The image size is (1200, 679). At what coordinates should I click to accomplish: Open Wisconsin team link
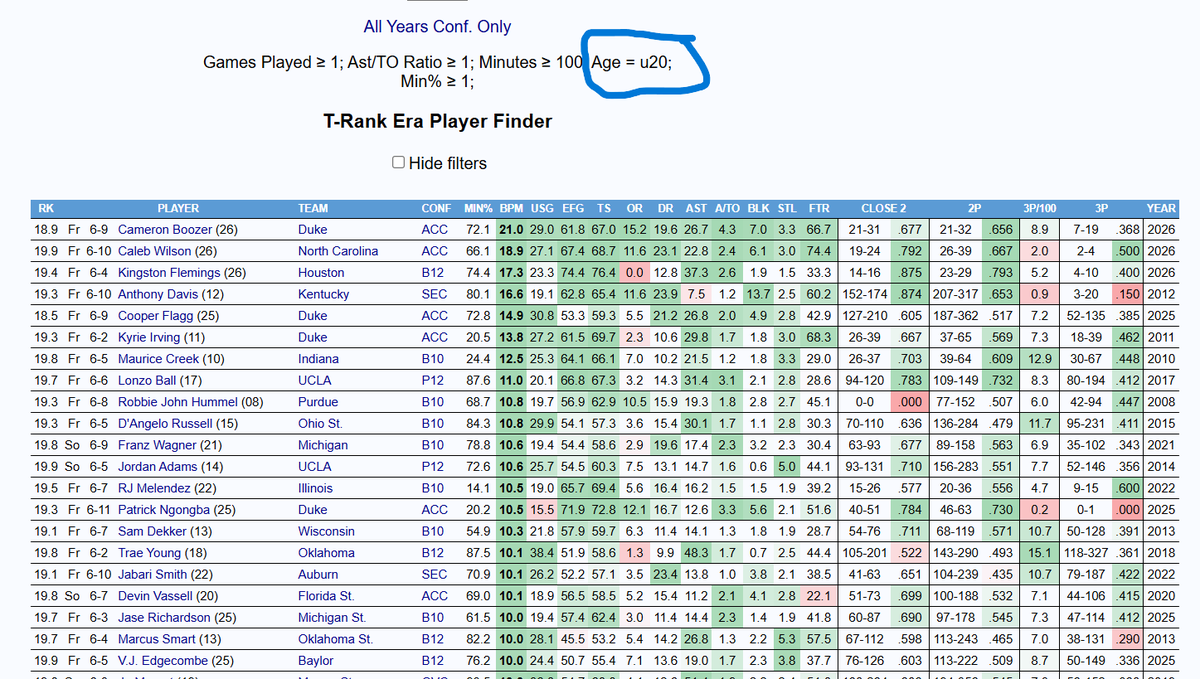326,532
